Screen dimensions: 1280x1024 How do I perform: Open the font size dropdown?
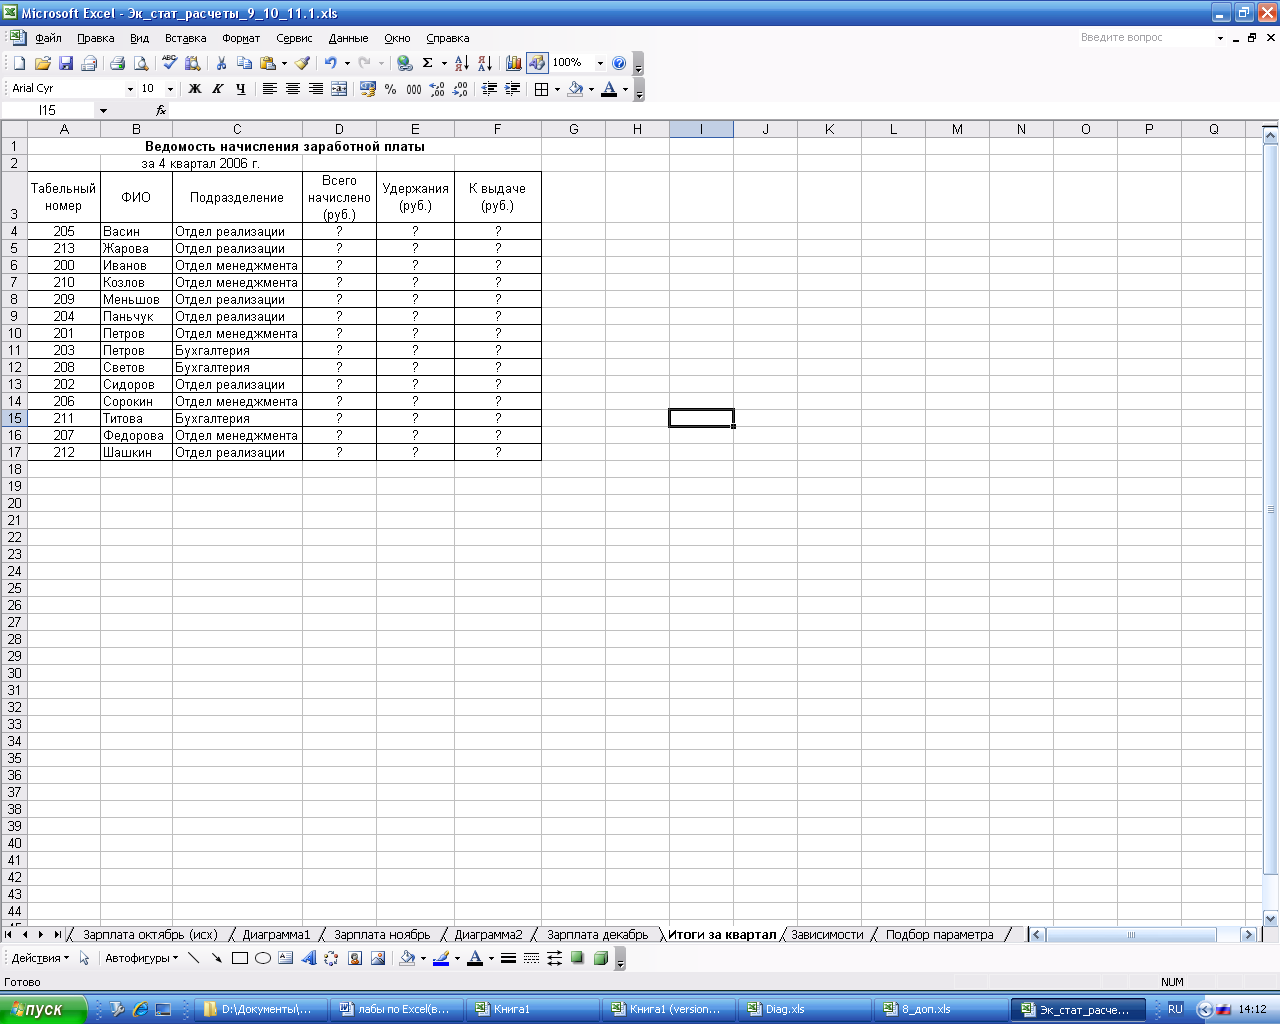click(x=170, y=89)
